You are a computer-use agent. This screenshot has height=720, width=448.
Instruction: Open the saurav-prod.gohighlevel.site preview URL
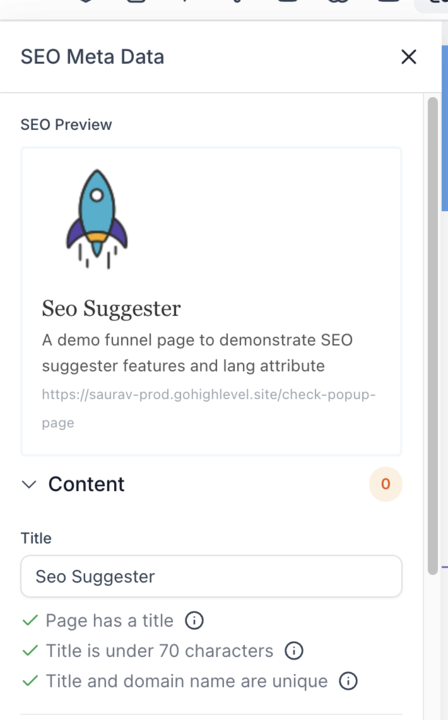pos(209,408)
